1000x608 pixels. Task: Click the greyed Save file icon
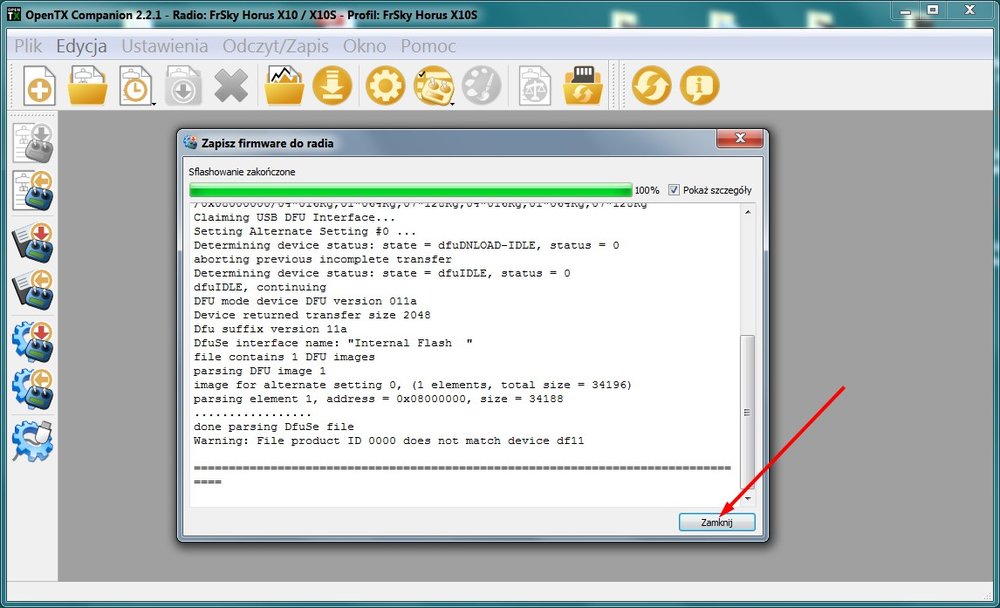184,85
